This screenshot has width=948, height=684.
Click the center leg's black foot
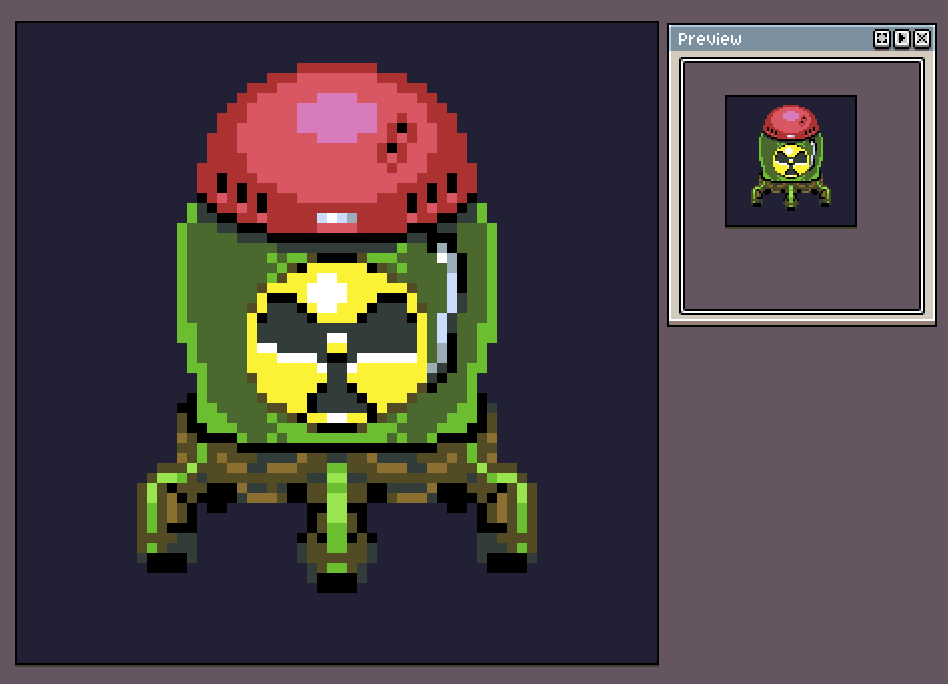(x=337, y=582)
